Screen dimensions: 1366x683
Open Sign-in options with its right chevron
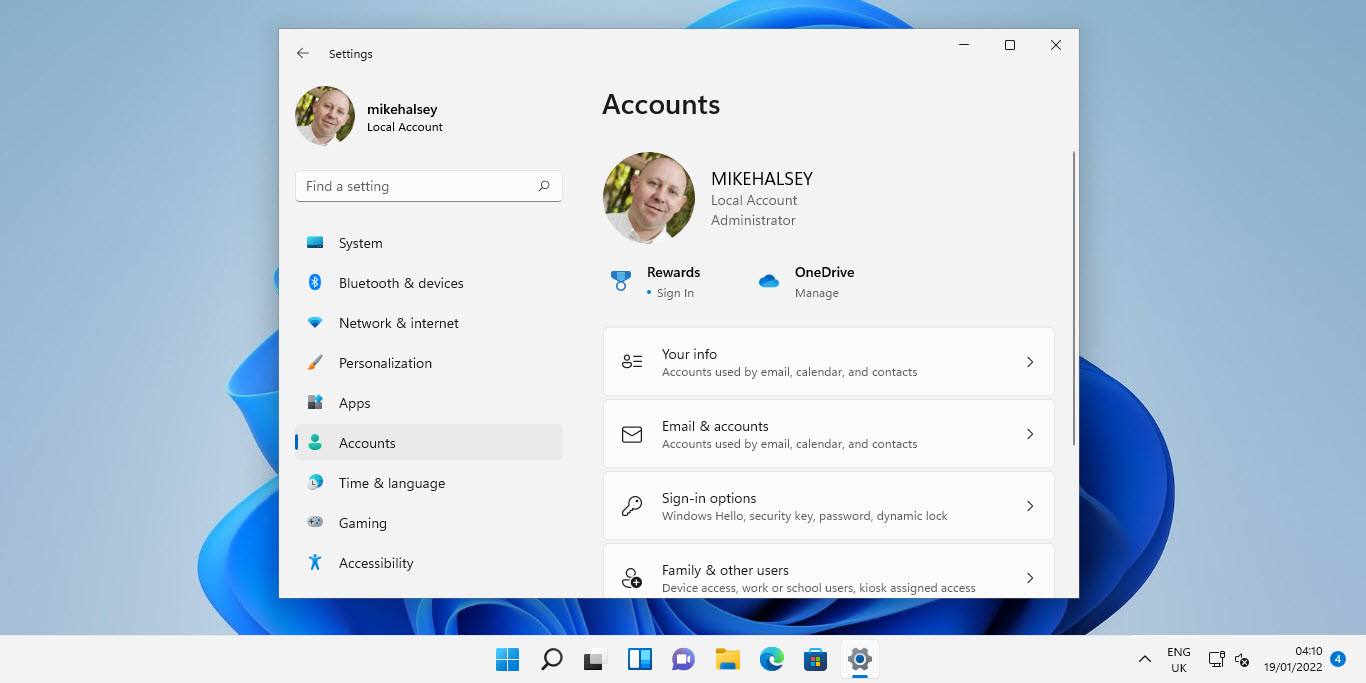(1030, 506)
